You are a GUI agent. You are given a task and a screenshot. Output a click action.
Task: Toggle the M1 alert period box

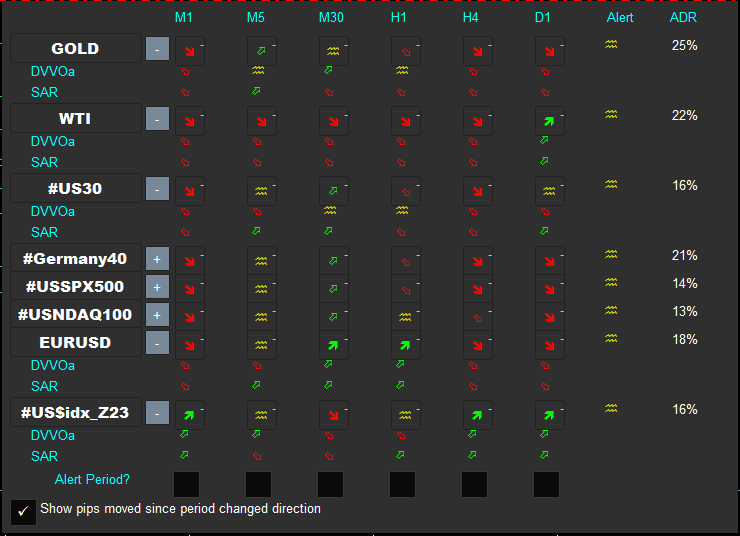click(186, 484)
